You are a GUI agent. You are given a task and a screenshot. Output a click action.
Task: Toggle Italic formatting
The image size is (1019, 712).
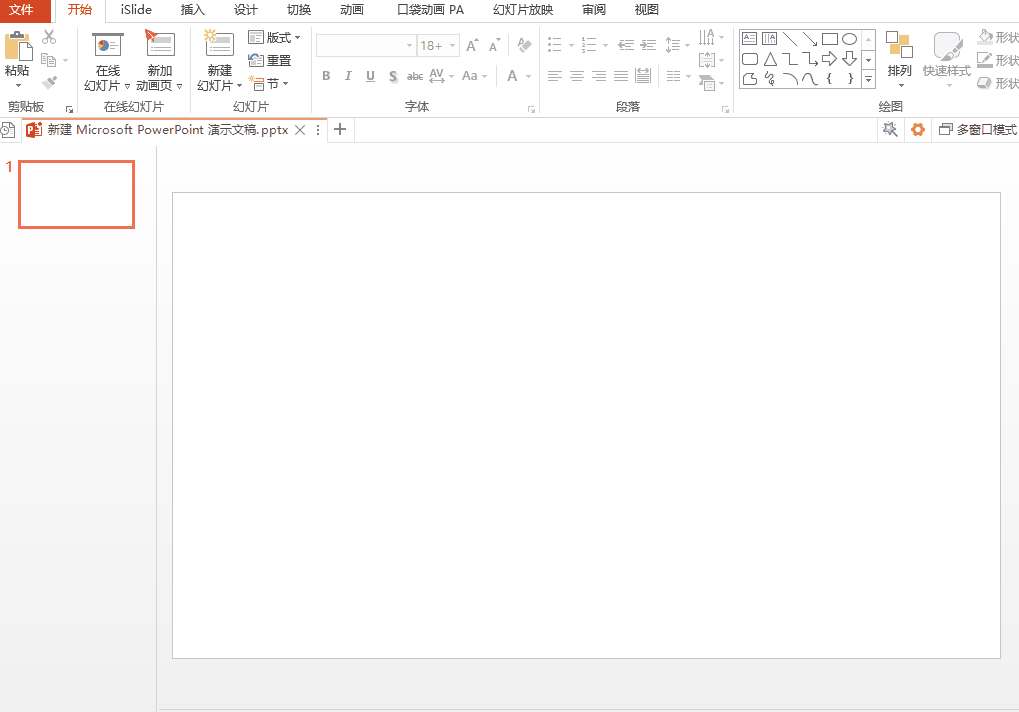click(348, 76)
